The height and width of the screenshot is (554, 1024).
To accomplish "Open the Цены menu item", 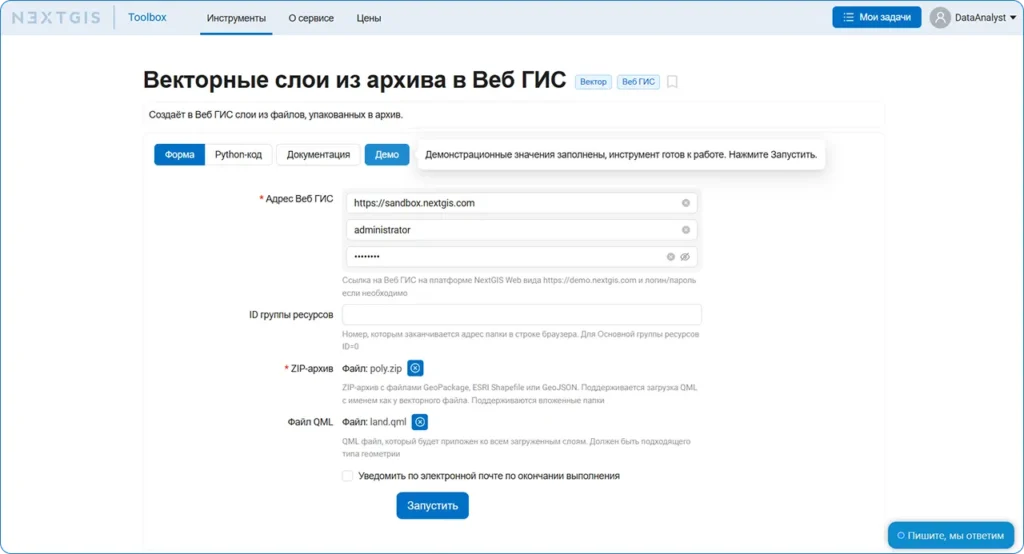I will point(368,18).
